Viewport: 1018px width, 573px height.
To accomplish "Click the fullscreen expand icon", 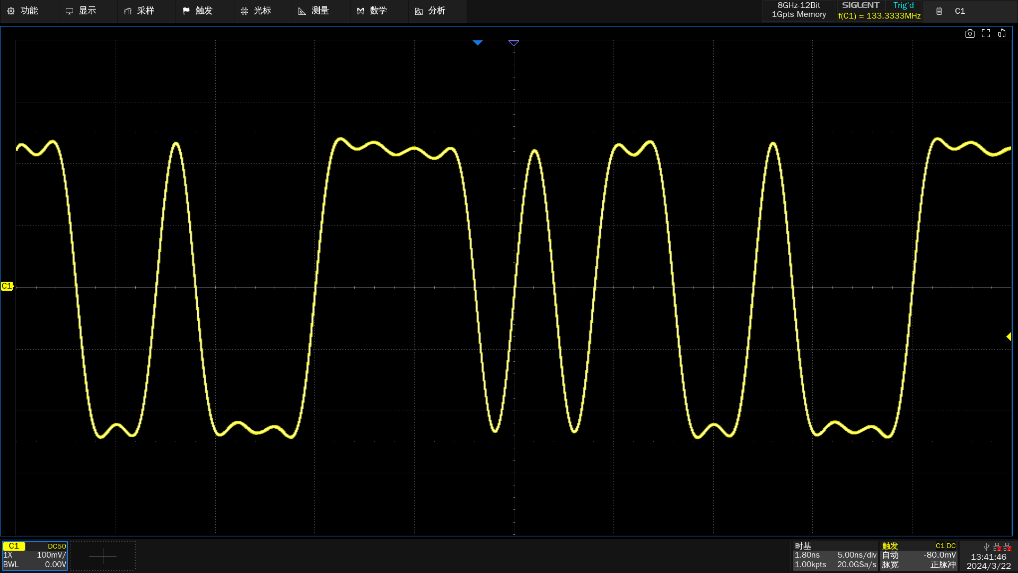I will [986, 33].
